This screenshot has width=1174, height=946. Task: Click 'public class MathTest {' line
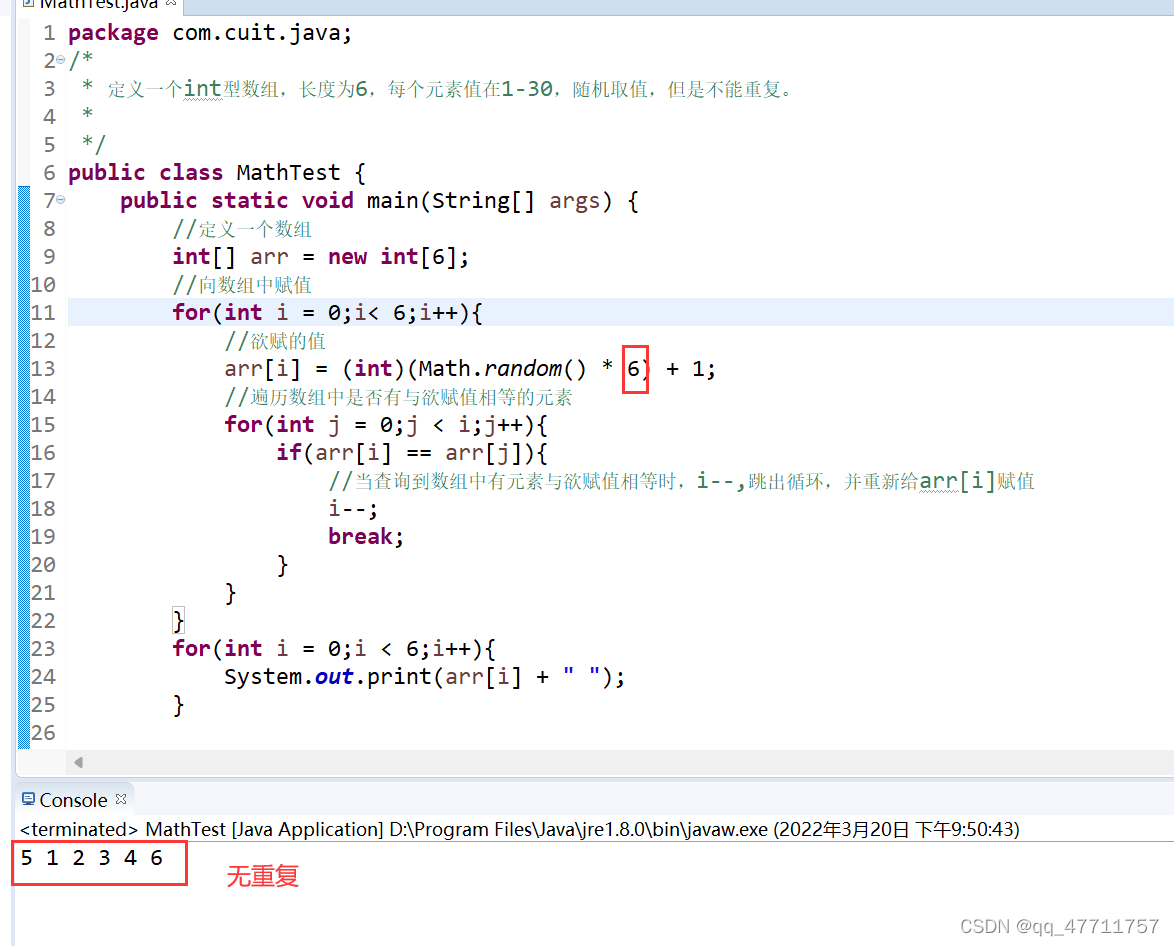tap(217, 173)
